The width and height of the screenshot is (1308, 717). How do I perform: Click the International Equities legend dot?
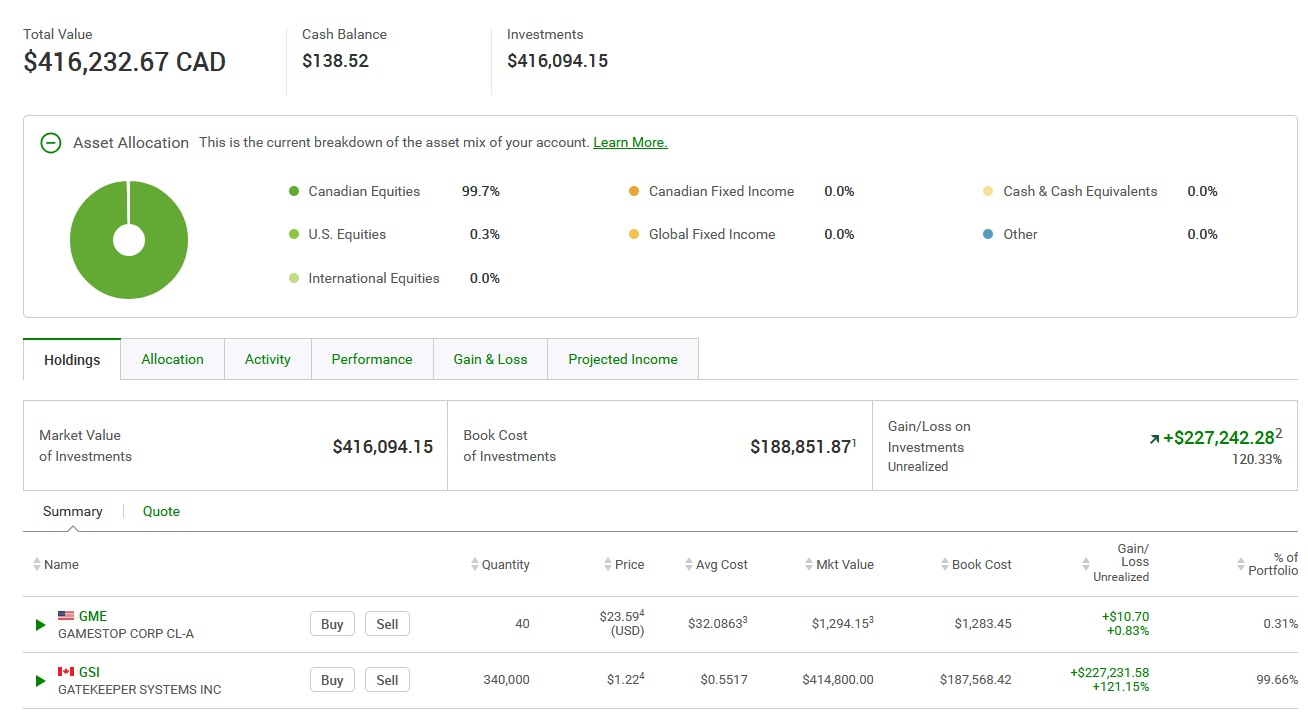pyautogui.click(x=294, y=279)
